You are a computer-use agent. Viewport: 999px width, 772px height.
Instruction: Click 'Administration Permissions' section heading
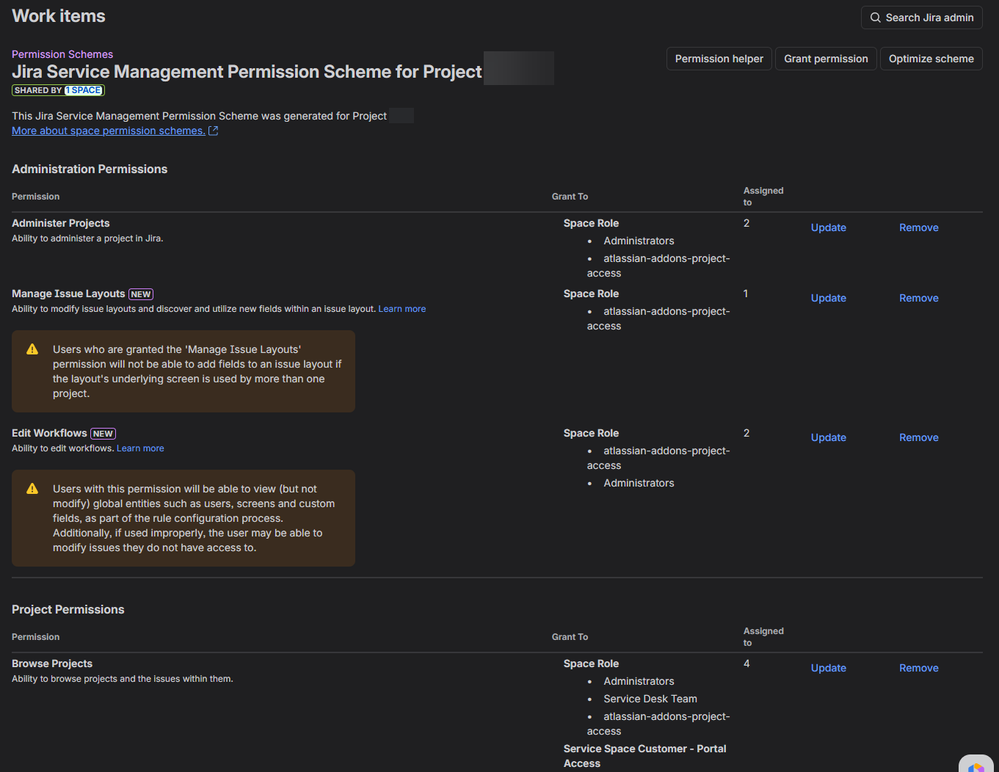click(89, 169)
